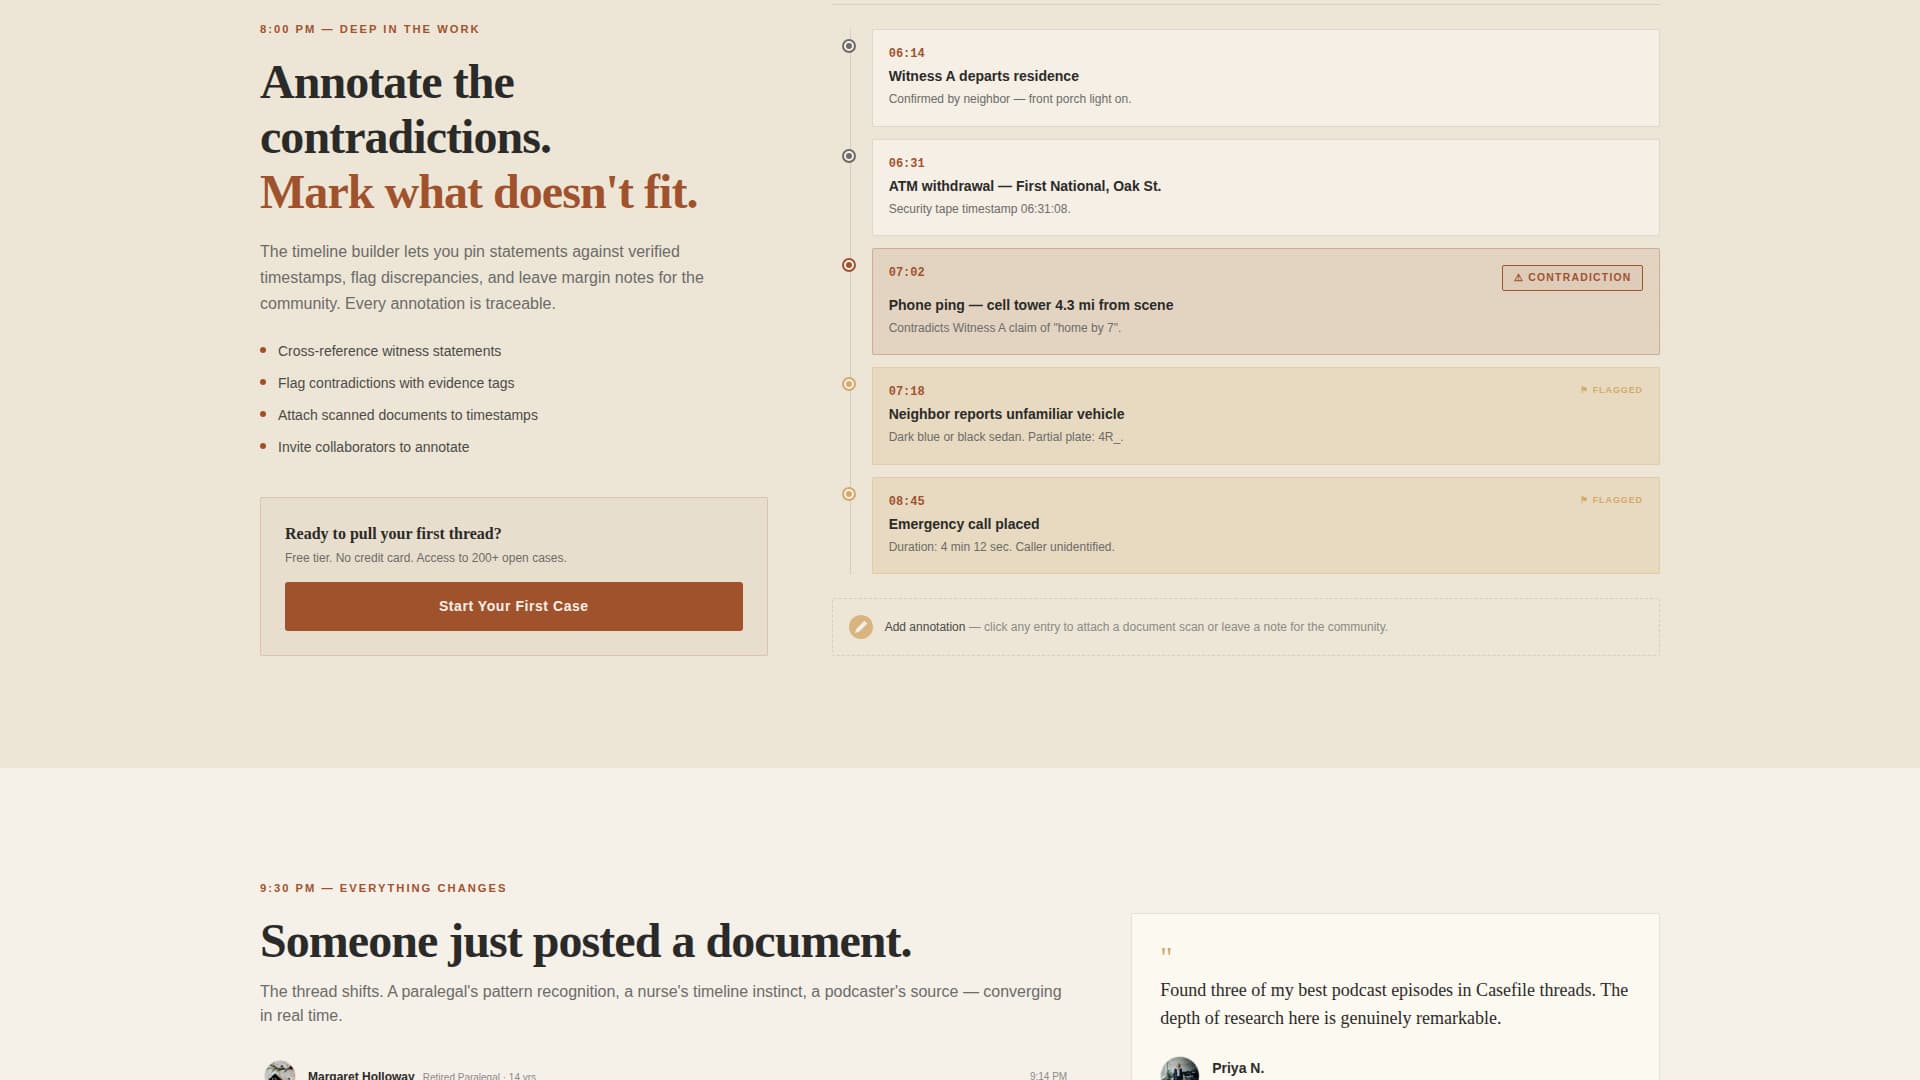Click the ATM withdrawal Oak St. entry
Screen dimensions: 1920x1080
(1266, 187)
